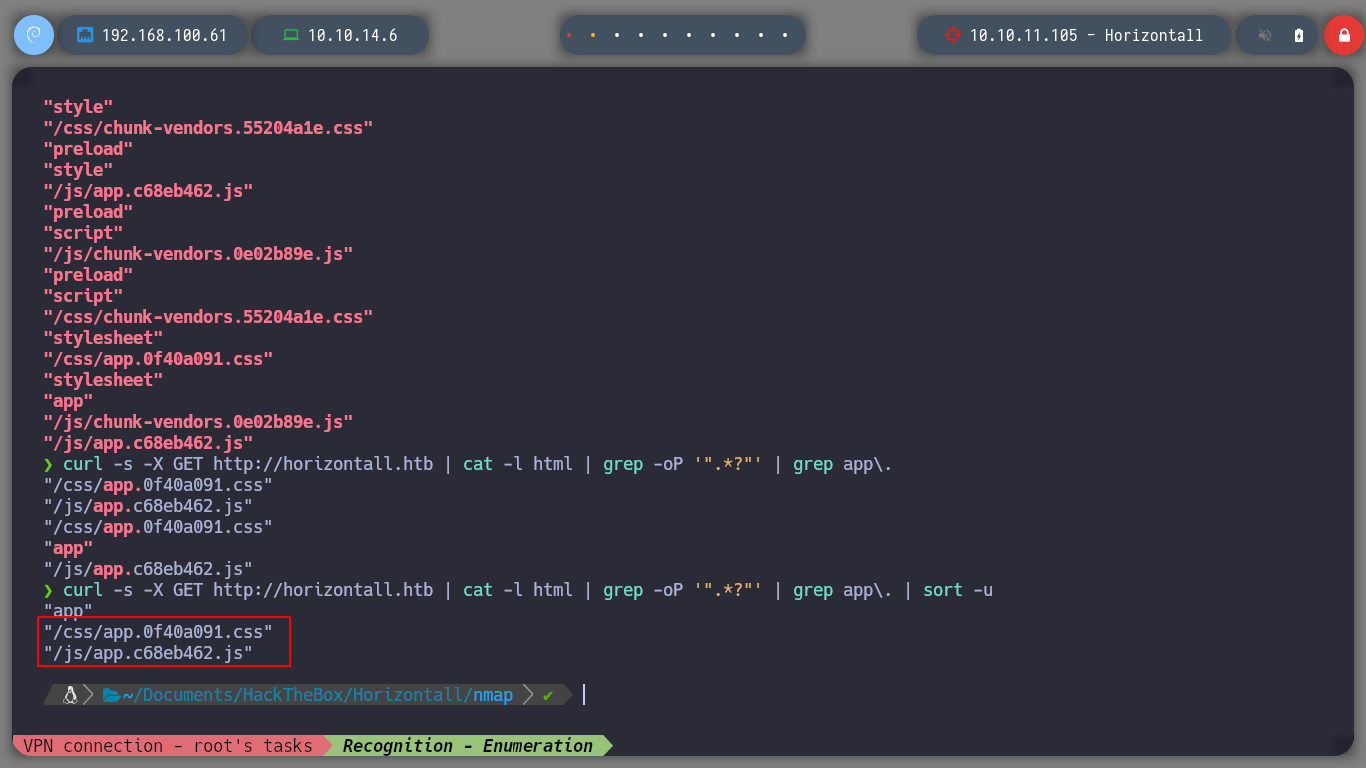Click the green VPN laptop icon

pyautogui.click(x=291, y=35)
